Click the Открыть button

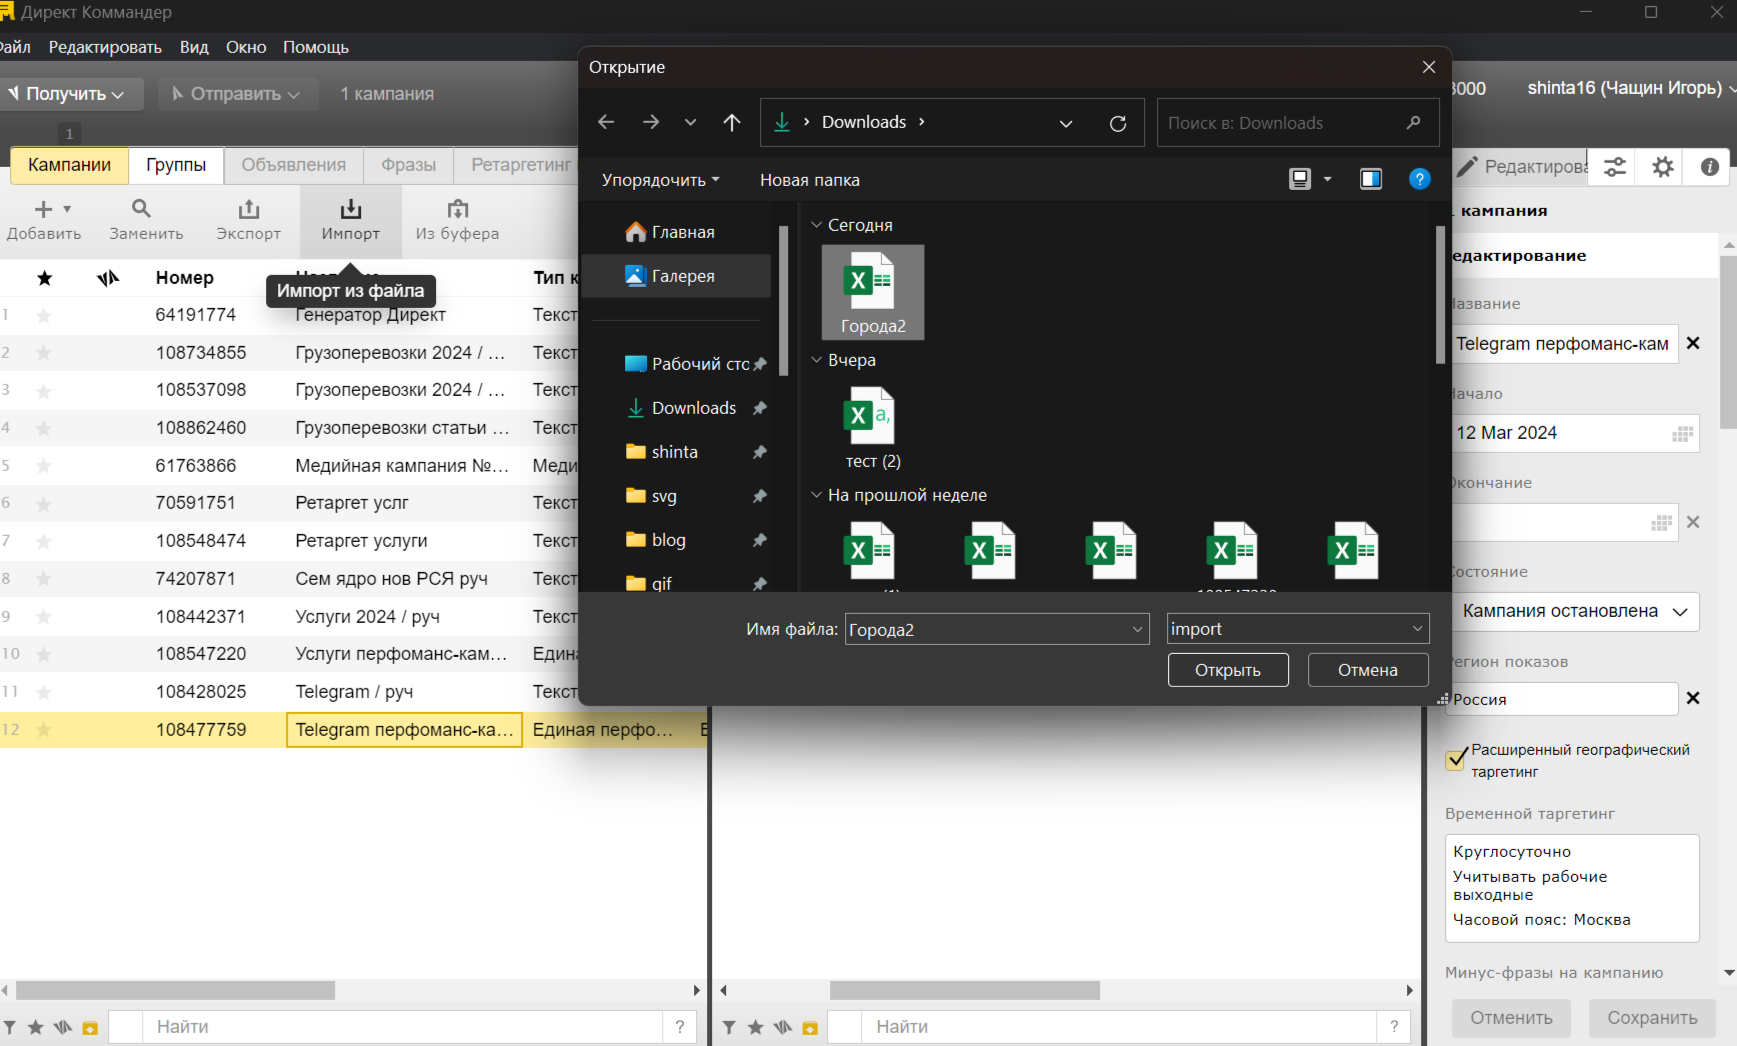(1228, 670)
